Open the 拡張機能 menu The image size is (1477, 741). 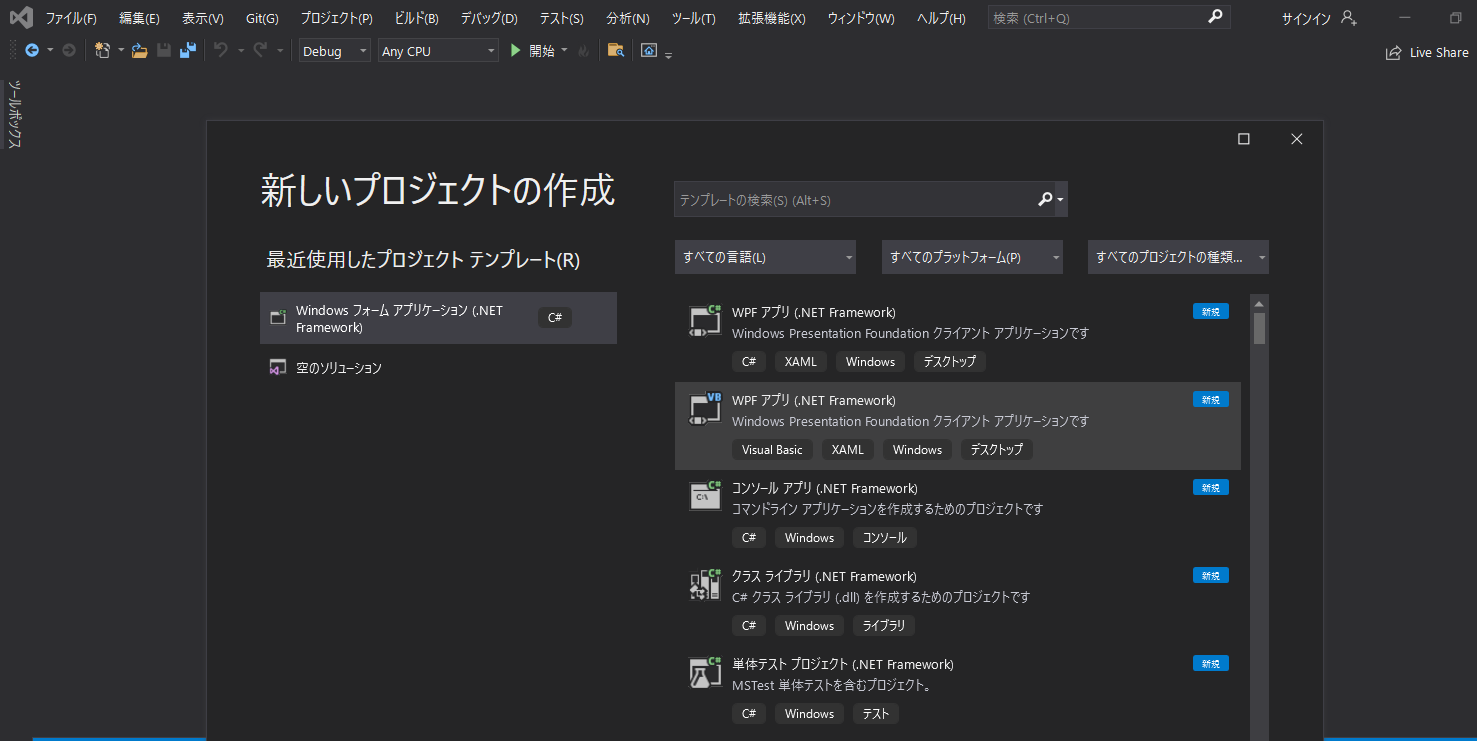(771, 18)
